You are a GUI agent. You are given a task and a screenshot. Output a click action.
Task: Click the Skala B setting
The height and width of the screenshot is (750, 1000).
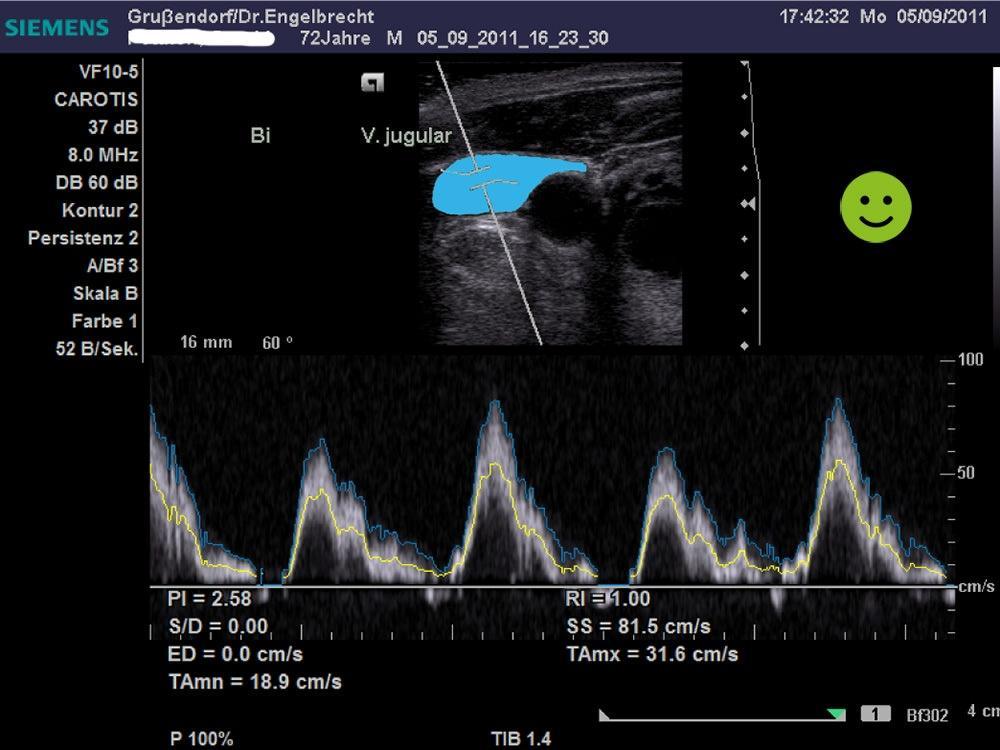(x=106, y=293)
